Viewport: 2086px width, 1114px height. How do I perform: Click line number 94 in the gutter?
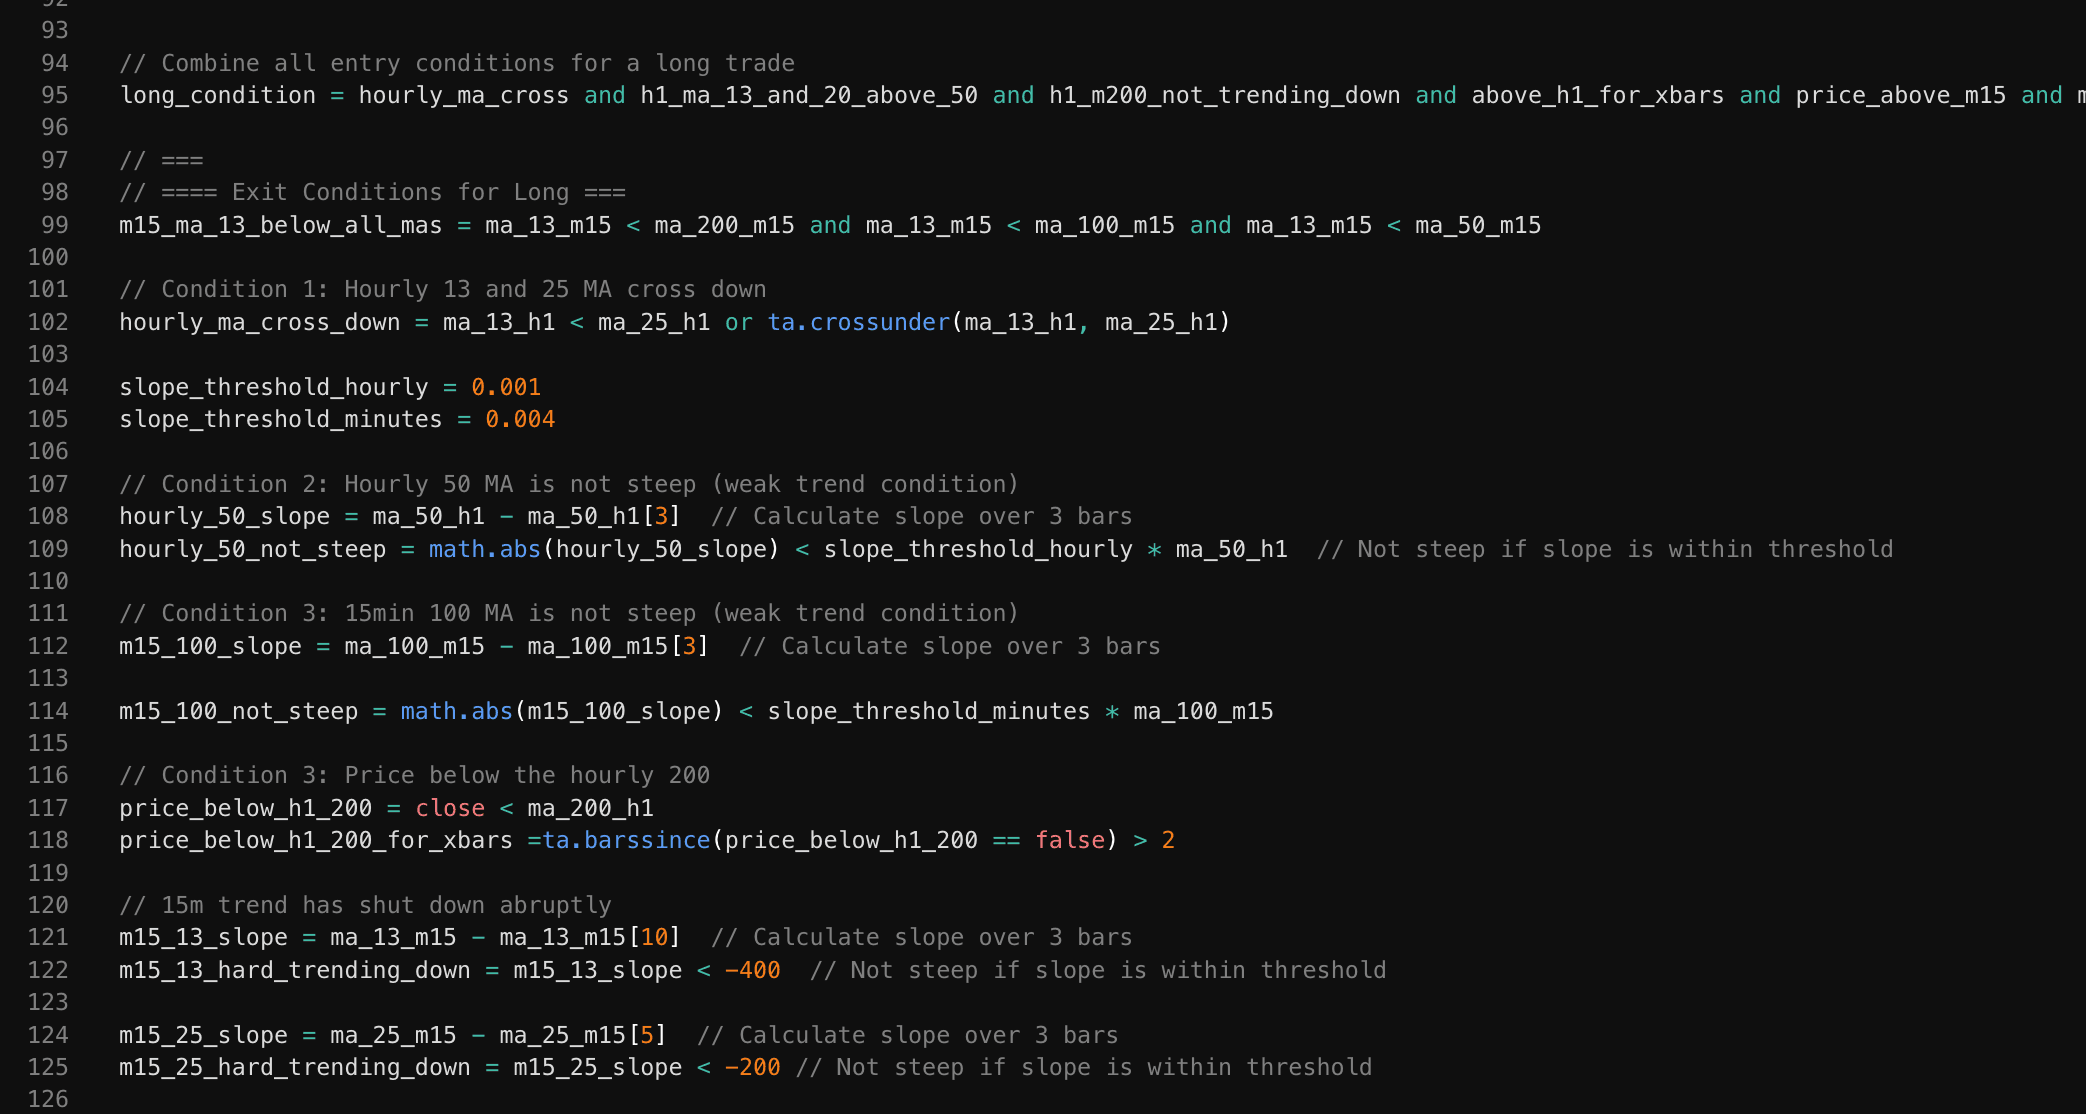(x=53, y=62)
